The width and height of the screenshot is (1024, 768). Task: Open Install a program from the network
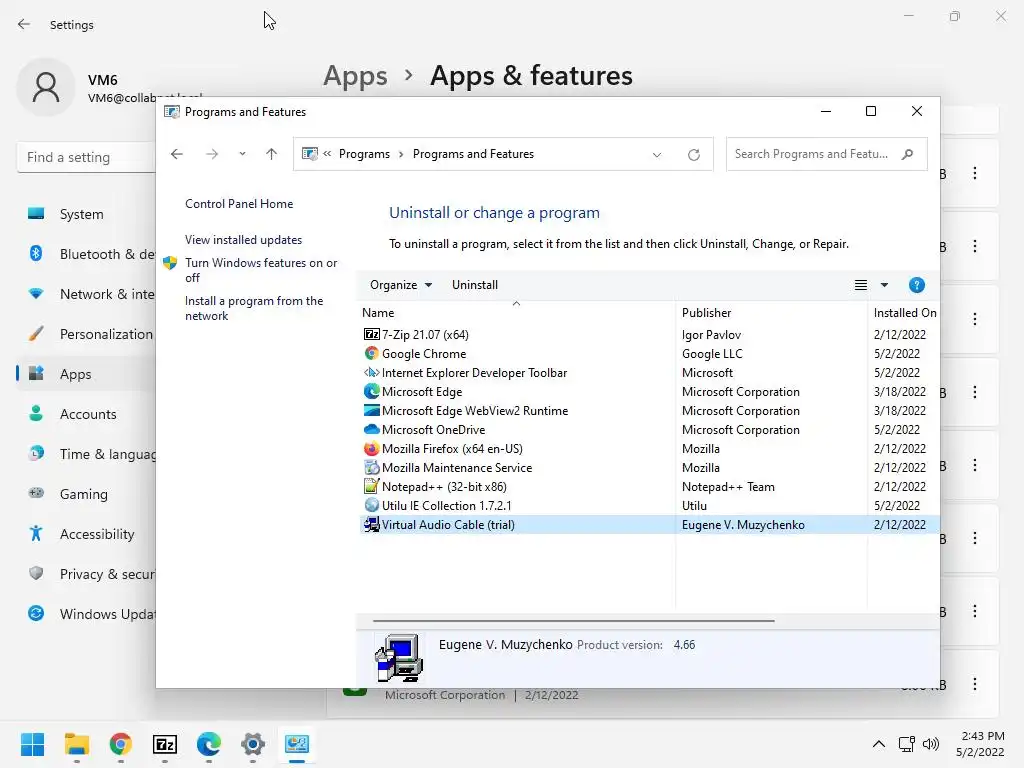tap(254, 308)
